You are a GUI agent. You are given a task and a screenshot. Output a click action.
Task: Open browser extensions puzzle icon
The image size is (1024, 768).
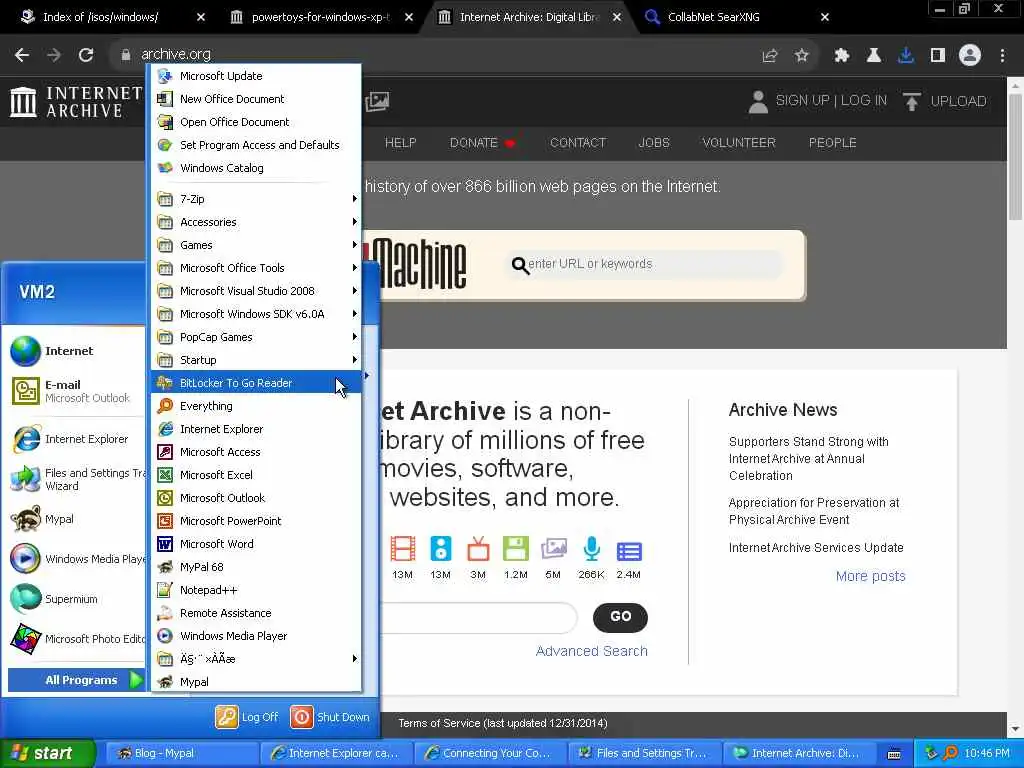[x=841, y=56]
